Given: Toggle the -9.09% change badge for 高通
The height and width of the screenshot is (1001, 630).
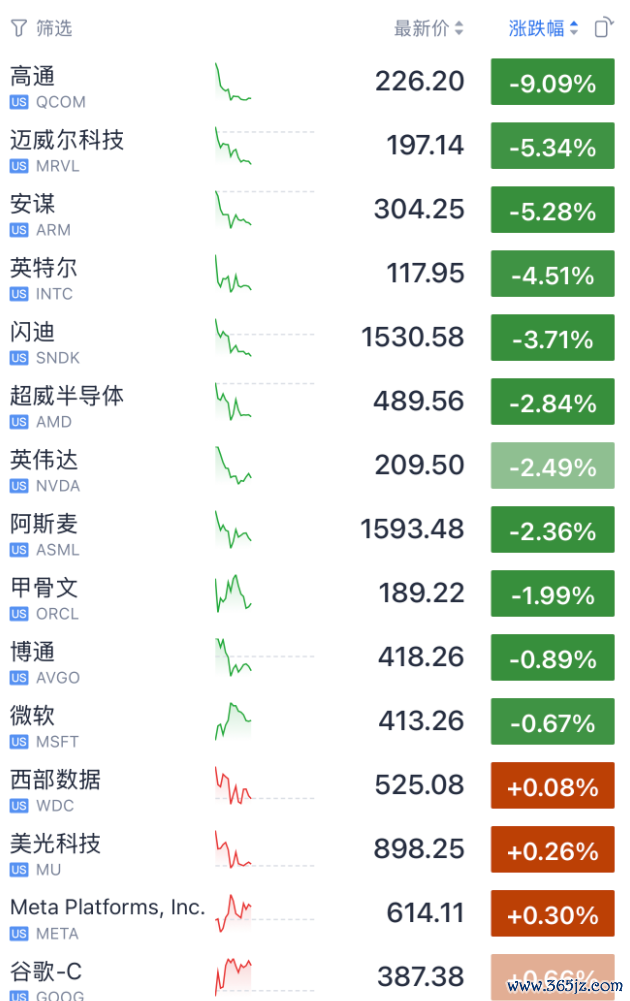Looking at the screenshot, I should (553, 82).
